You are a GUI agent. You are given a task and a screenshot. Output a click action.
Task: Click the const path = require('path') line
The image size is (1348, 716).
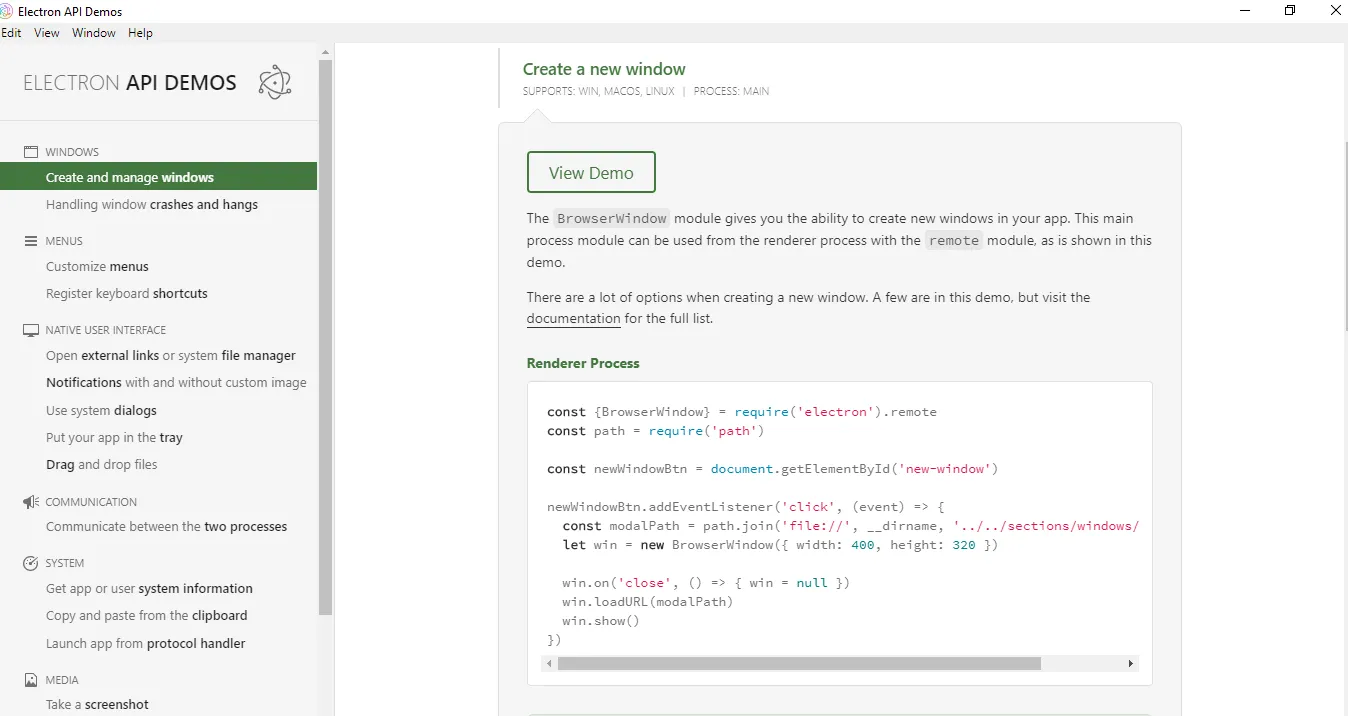point(656,431)
